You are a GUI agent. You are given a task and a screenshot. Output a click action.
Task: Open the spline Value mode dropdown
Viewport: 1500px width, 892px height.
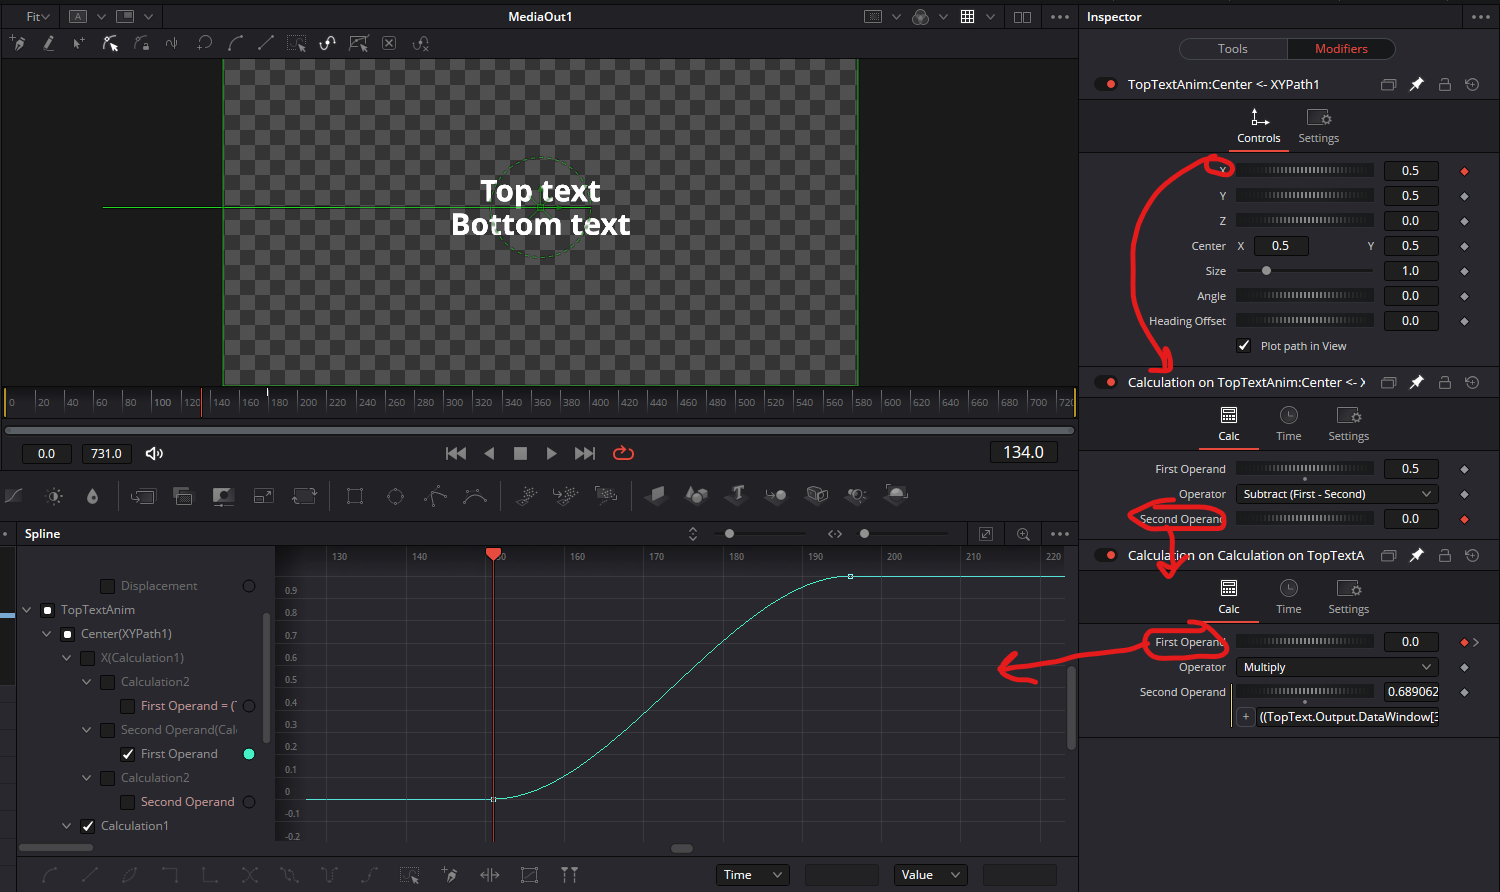click(x=930, y=875)
